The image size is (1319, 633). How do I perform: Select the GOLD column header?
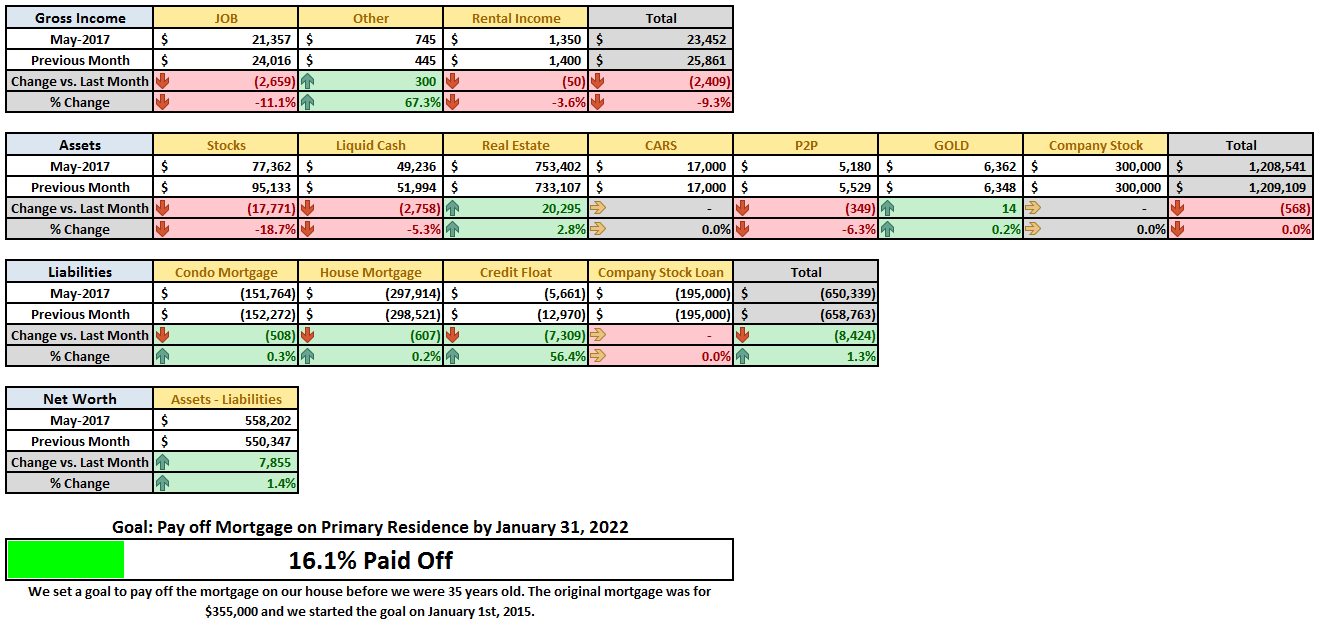pyautogui.click(x=951, y=145)
